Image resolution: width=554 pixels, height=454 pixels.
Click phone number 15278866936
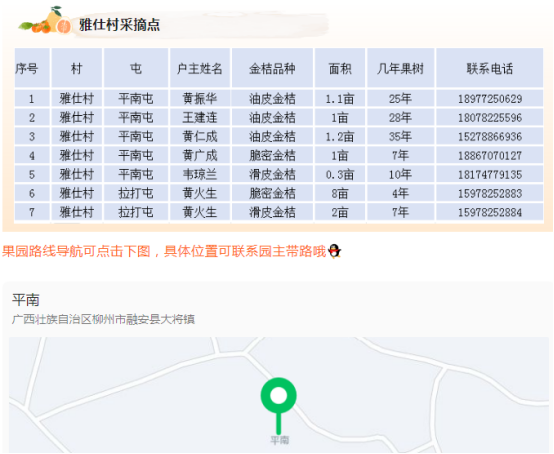coord(490,136)
